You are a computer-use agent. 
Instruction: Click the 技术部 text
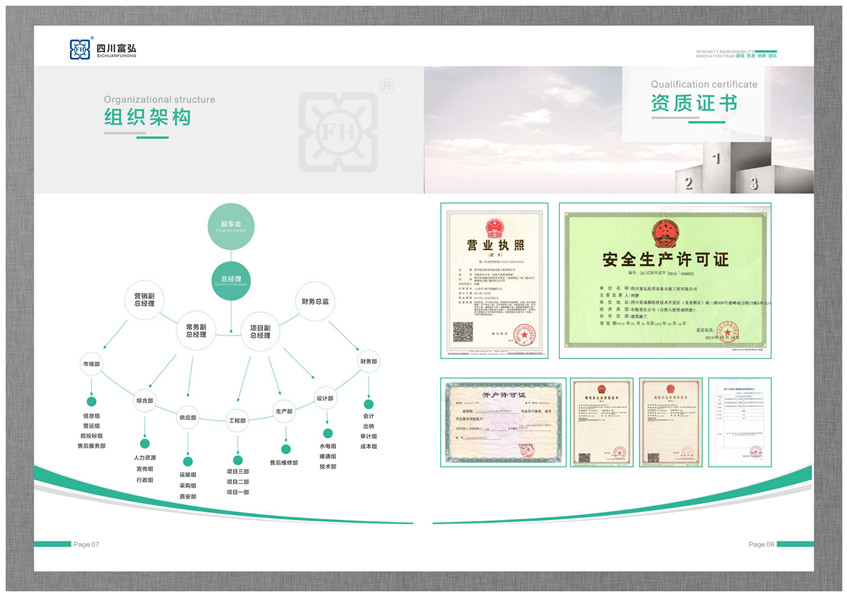pyautogui.click(x=328, y=467)
